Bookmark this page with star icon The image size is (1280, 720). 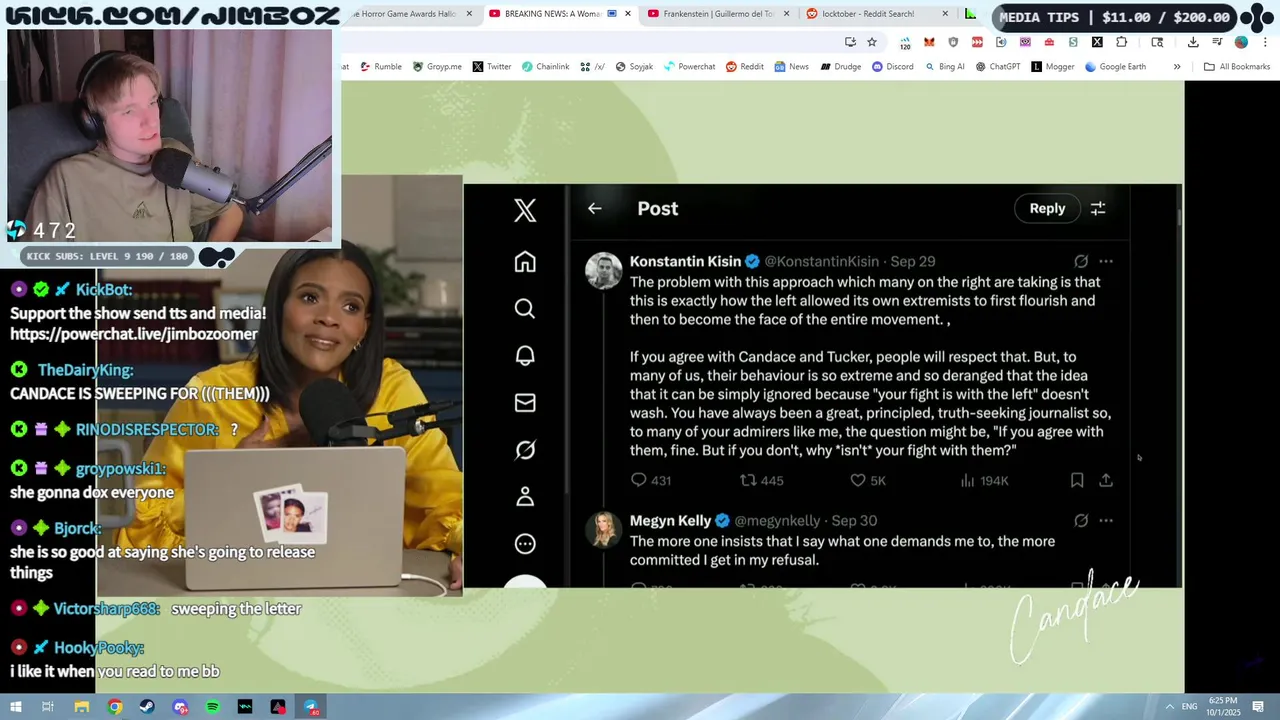(x=872, y=42)
